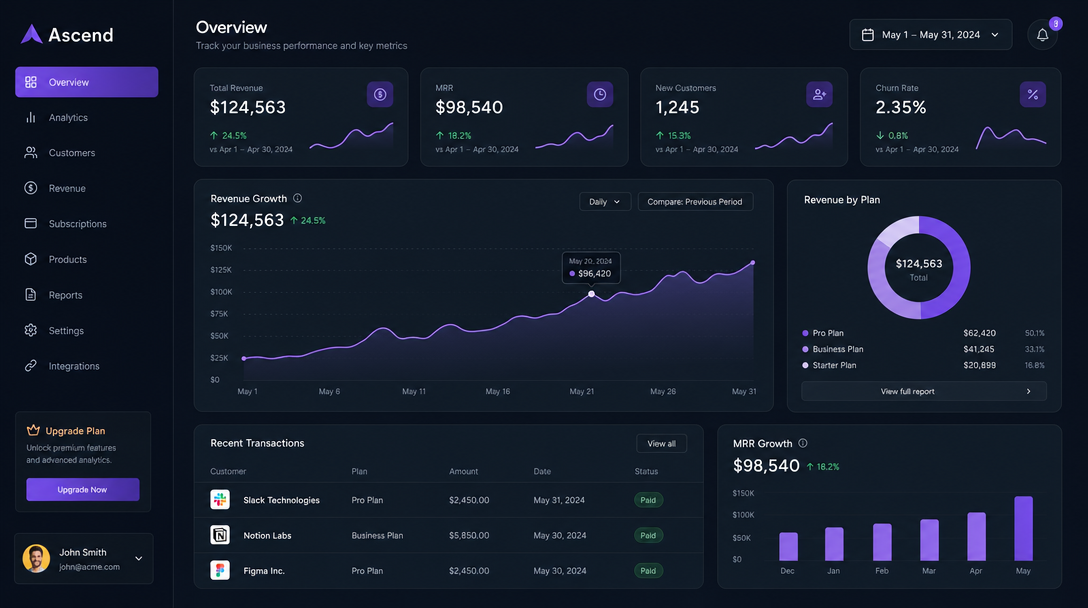The height and width of the screenshot is (608, 1088).
Task: Click the info icon next to Revenue Growth
Action: coord(297,198)
